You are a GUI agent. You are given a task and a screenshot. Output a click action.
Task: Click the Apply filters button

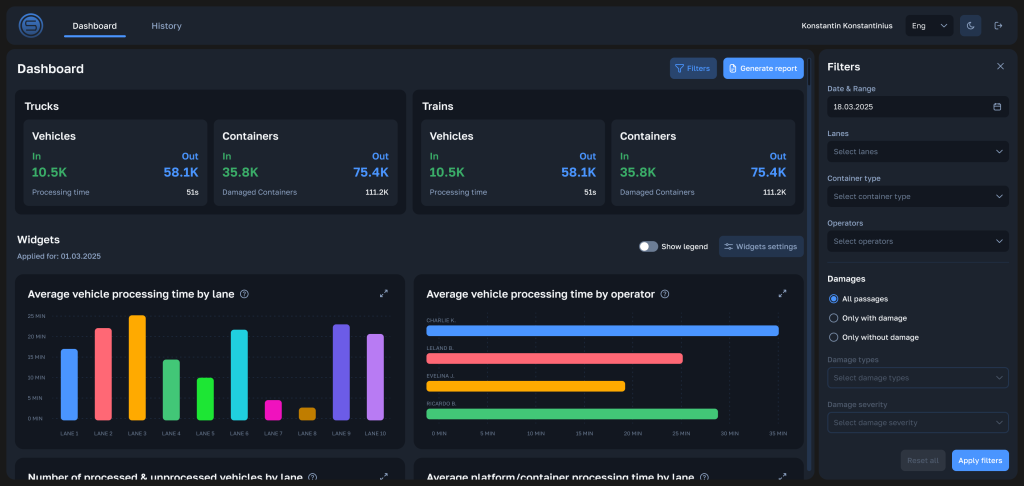point(980,461)
